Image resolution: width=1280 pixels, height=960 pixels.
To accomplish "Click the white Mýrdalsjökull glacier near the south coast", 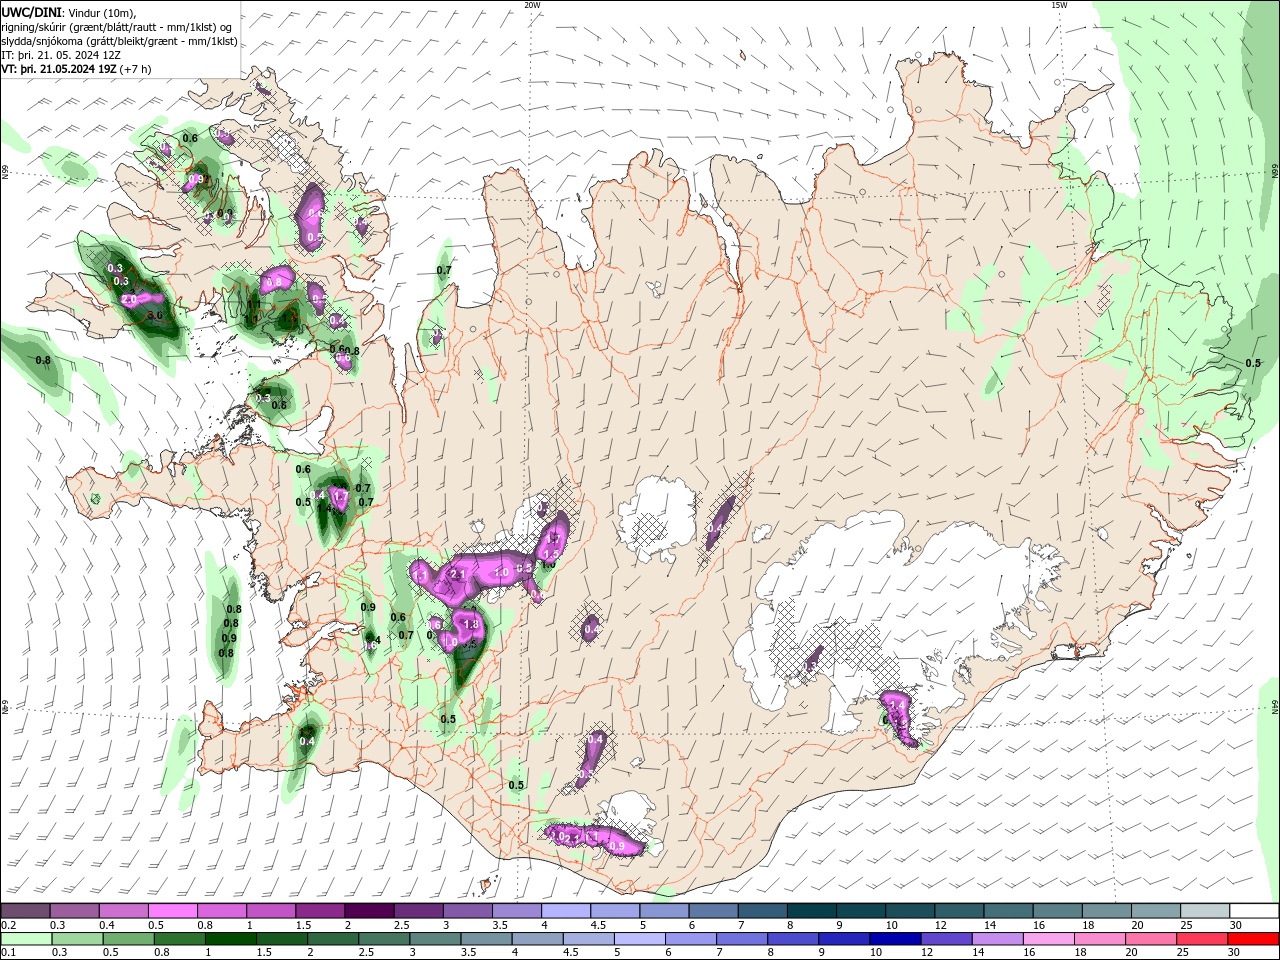I will click(x=630, y=812).
